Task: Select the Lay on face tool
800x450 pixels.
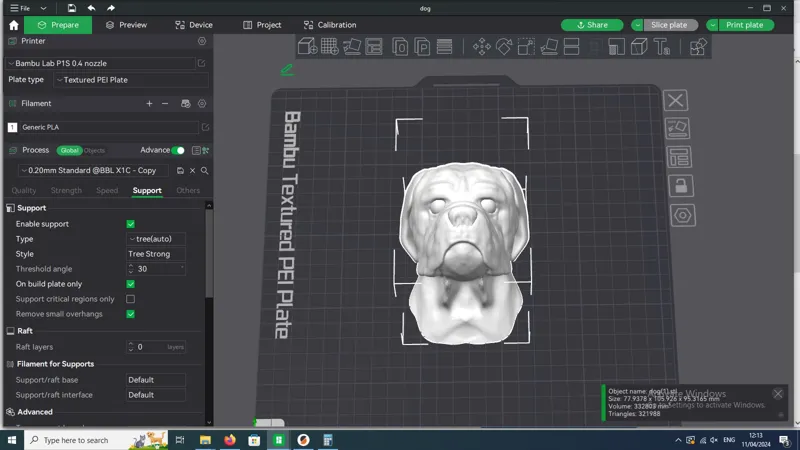Action: click(549, 46)
